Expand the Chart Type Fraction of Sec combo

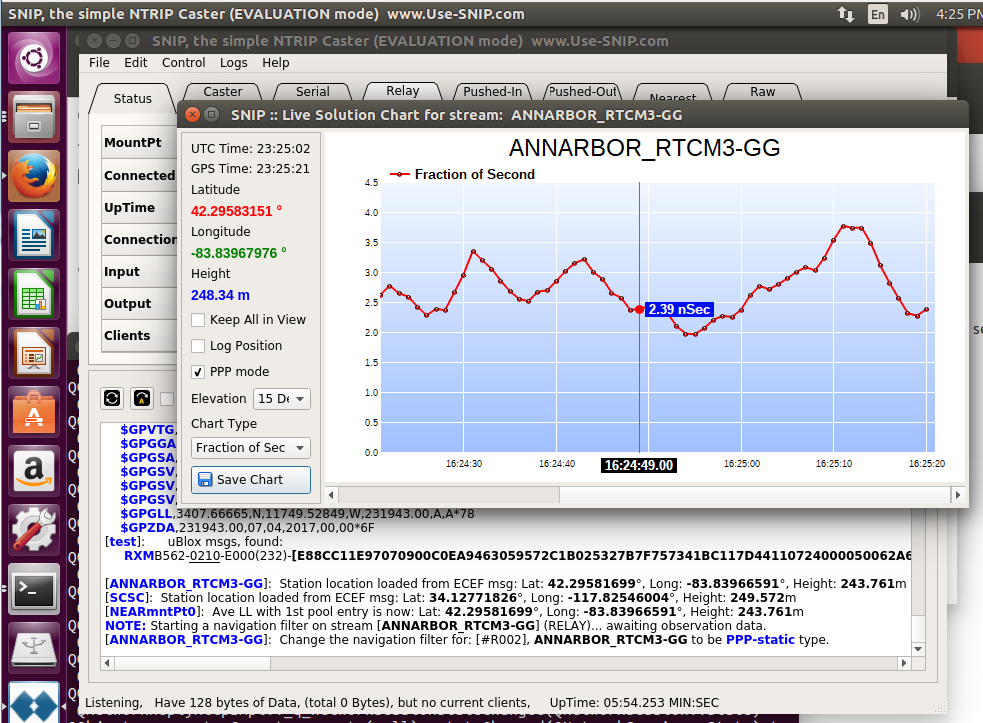[x=251, y=448]
